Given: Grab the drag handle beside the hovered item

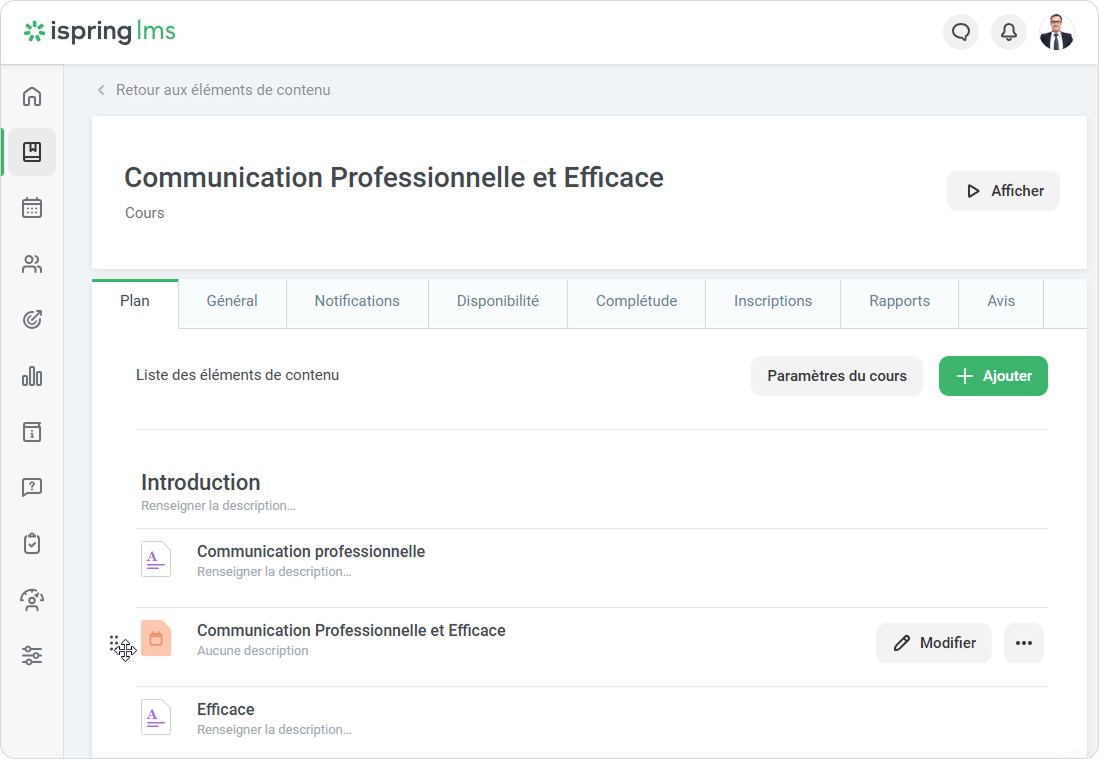Looking at the screenshot, I should [116, 643].
